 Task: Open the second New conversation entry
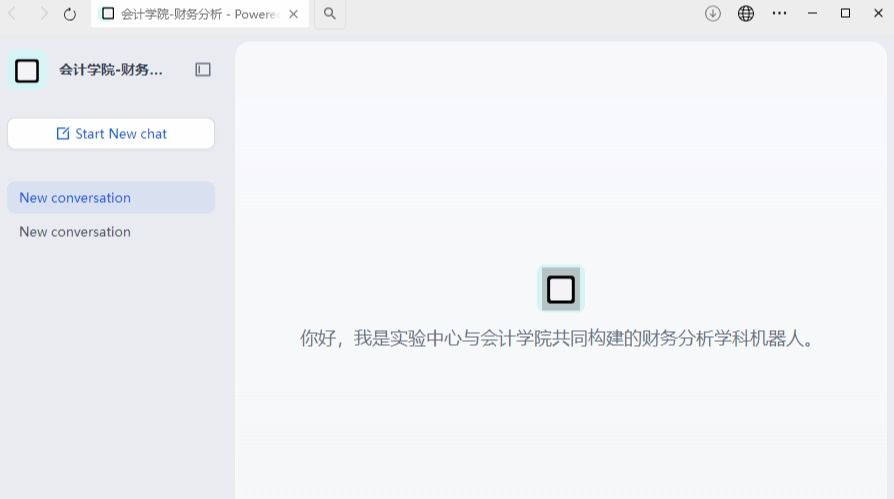click(75, 232)
